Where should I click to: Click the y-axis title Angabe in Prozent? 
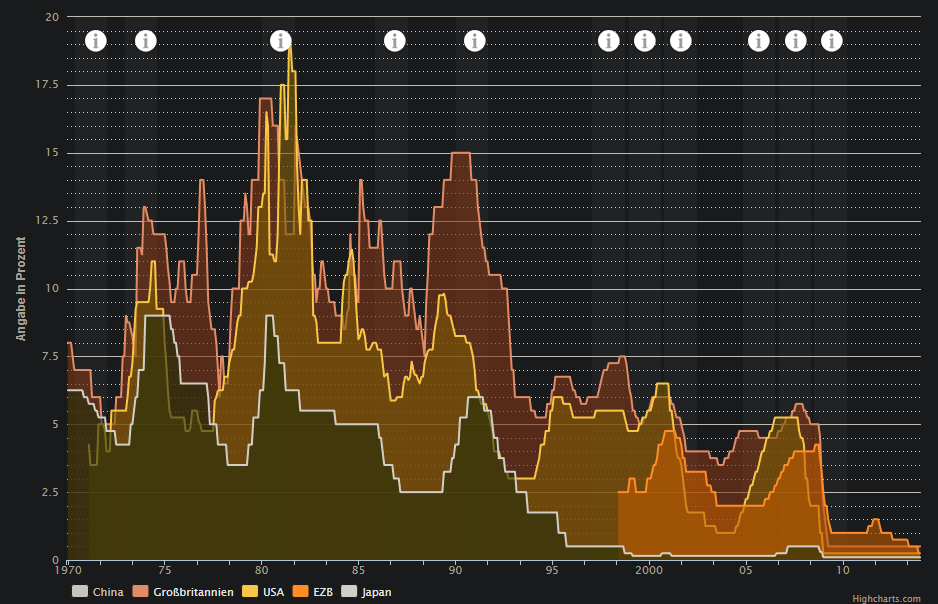(21, 289)
